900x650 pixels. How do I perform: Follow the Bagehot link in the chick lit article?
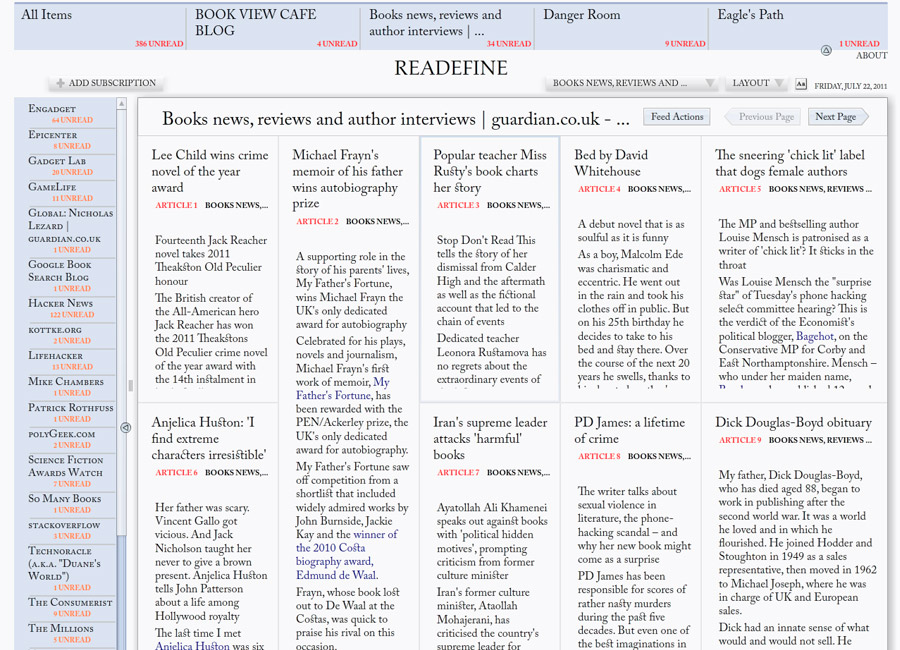click(x=814, y=338)
